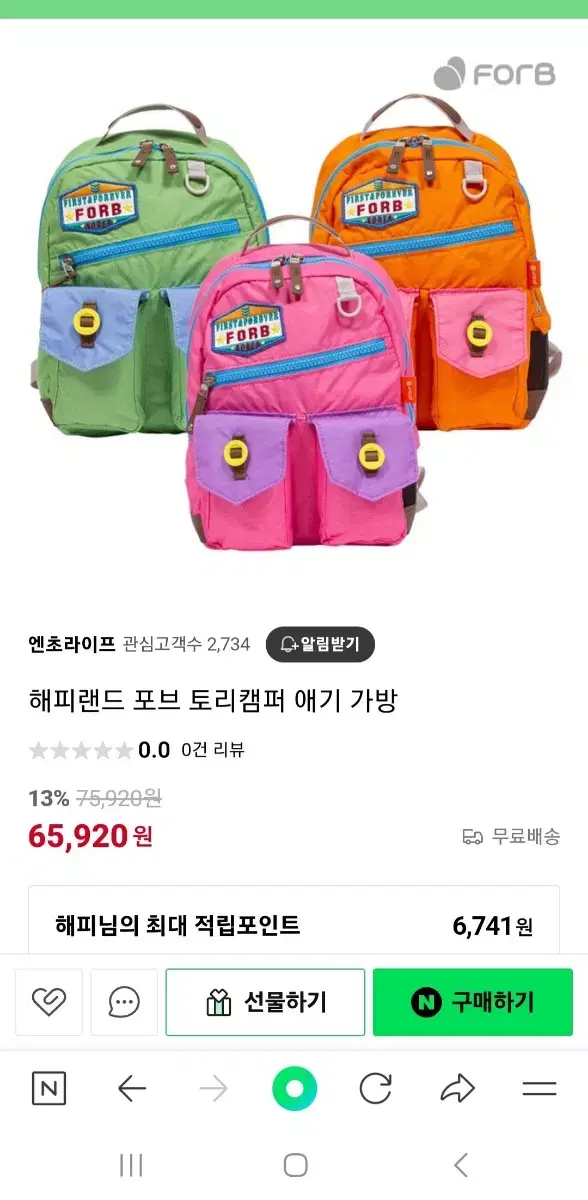Tap the 무료배송 free shipping label

tap(511, 836)
